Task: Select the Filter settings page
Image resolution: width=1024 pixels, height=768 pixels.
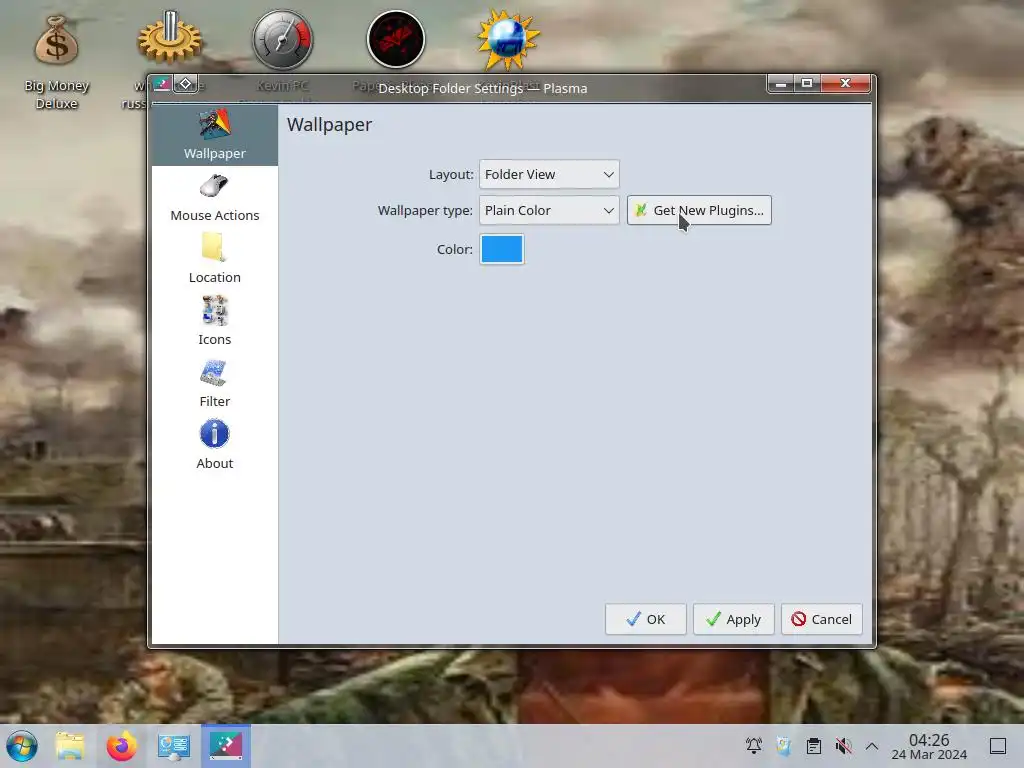Action: [214, 384]
